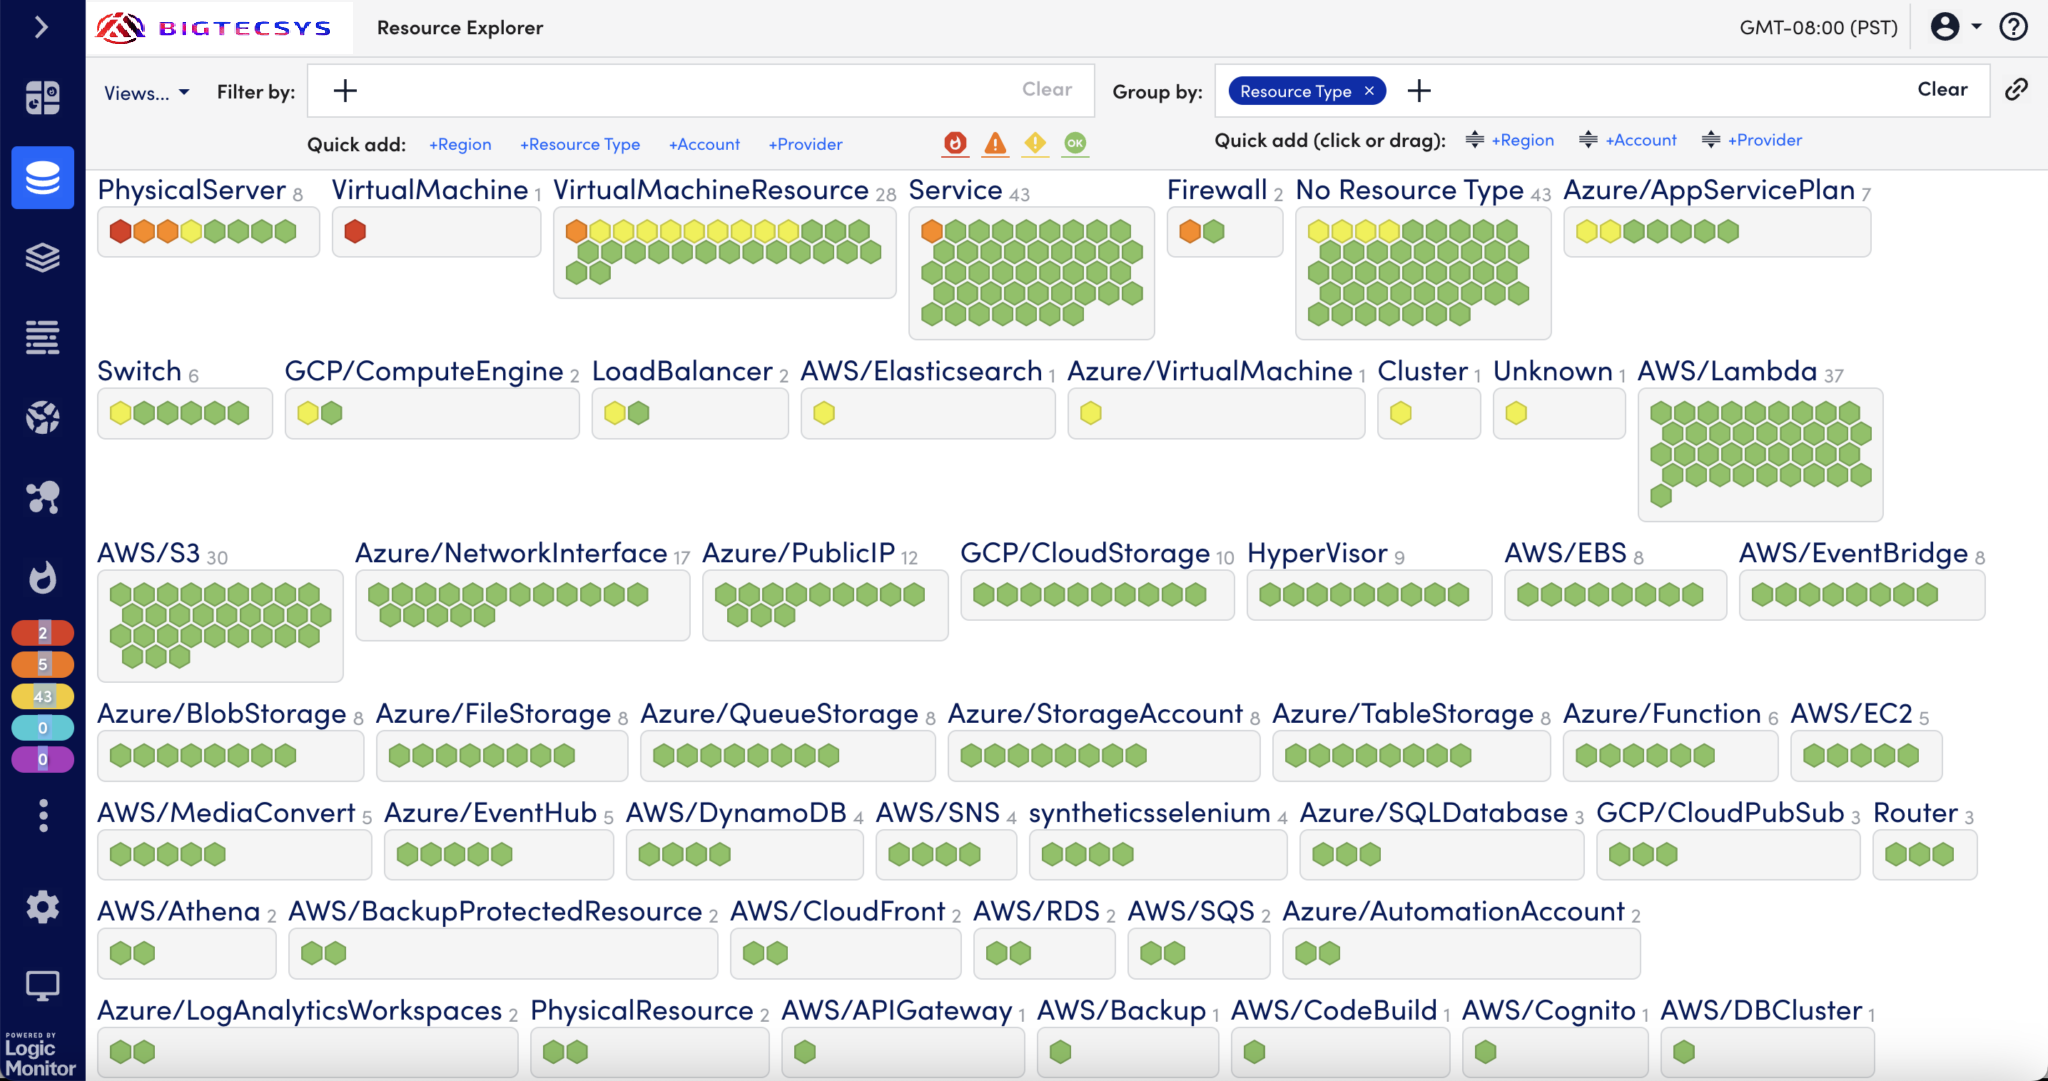This screenshot has width=2048, height=1081.
Task: Click inside the Filter by input field
Action: [700, 91]
